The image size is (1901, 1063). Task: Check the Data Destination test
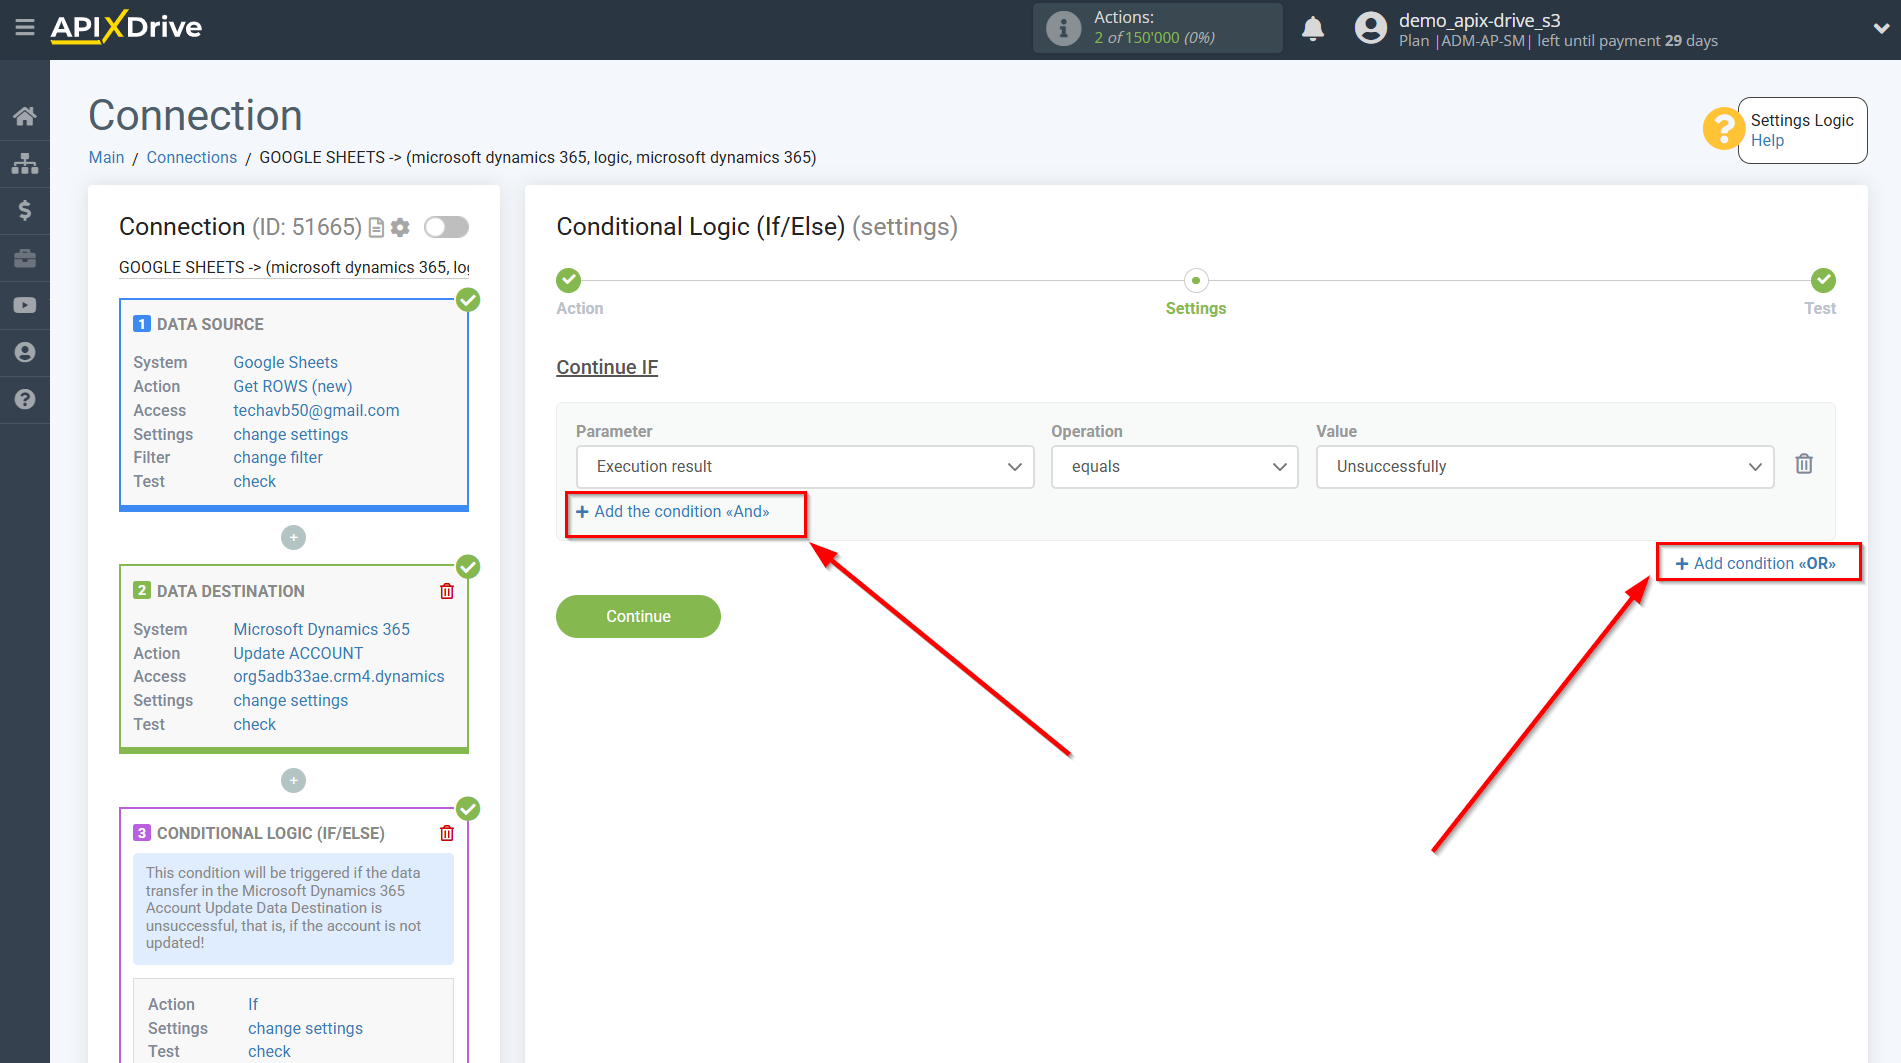point(254,724)
